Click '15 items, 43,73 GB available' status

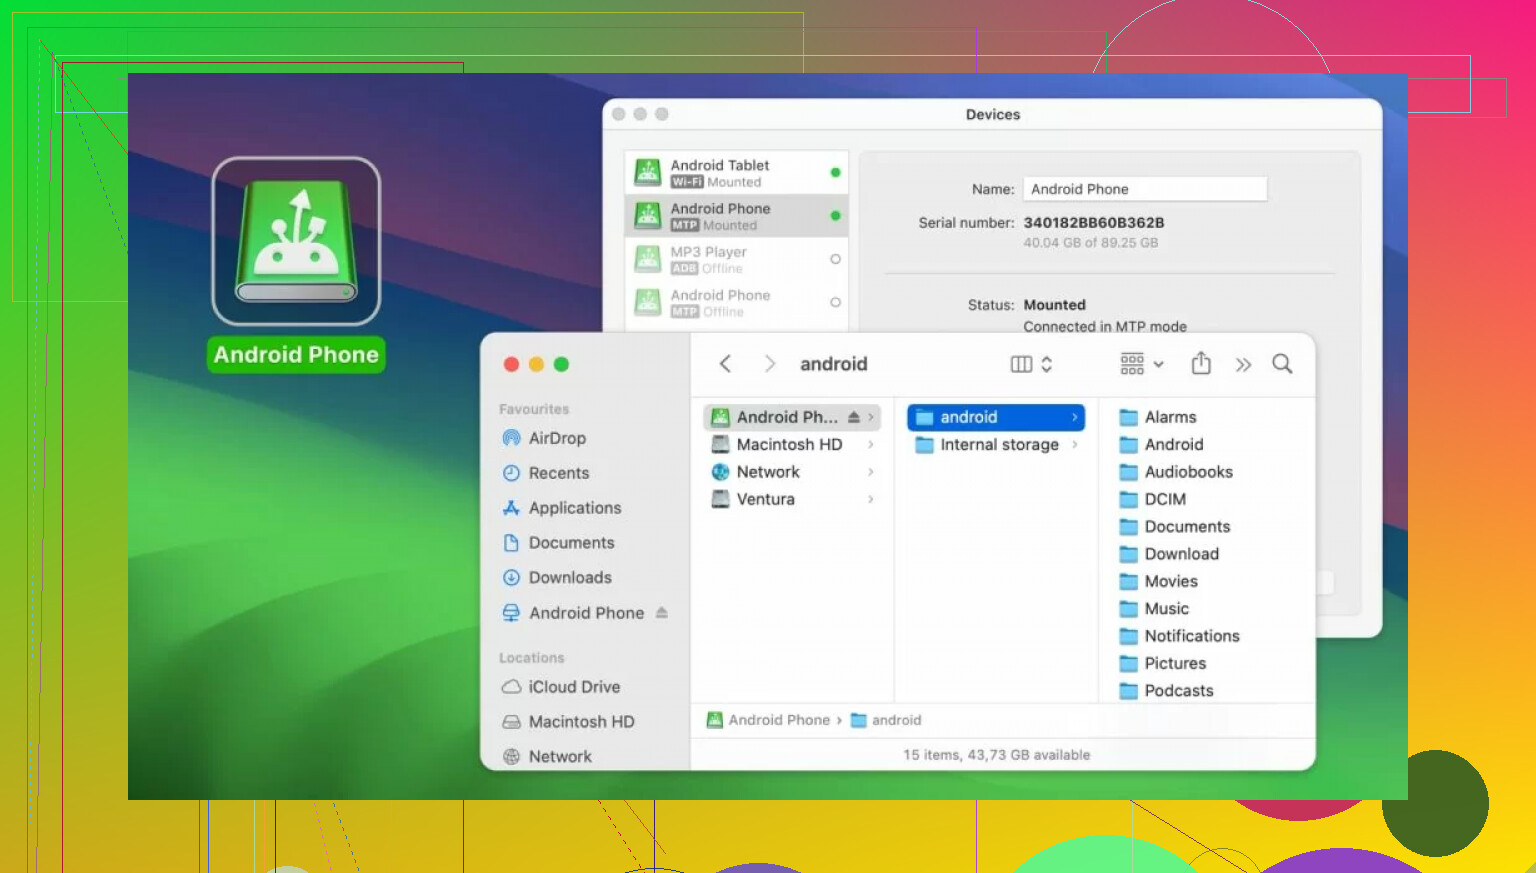point(996,755)
